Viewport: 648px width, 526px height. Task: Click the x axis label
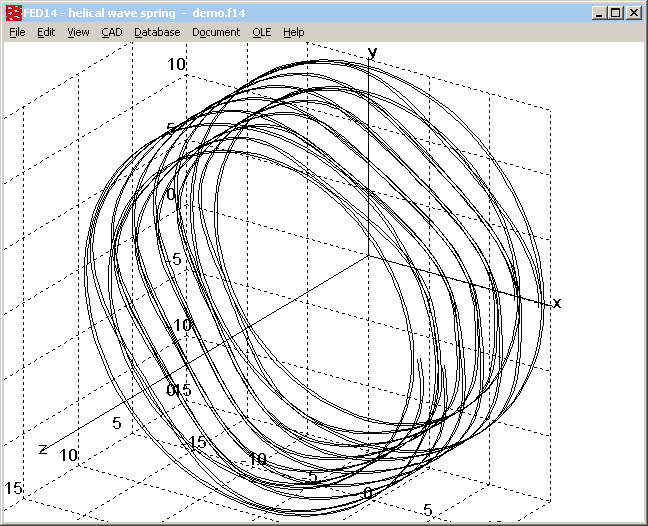coord(557,302)
